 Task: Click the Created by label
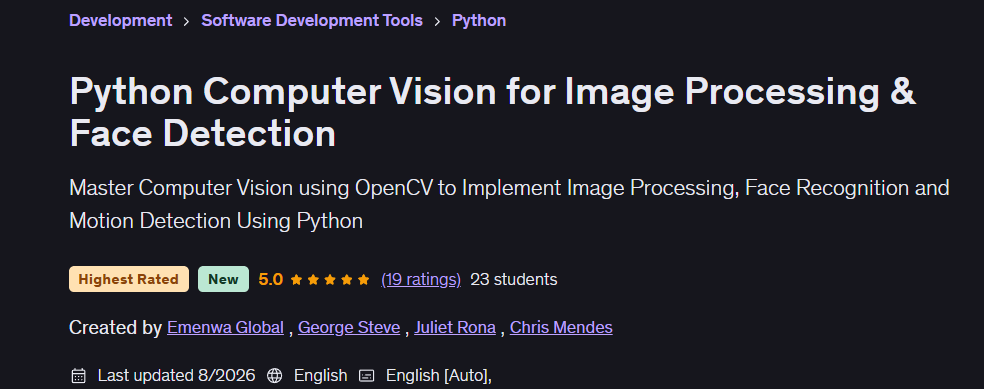tap(115, 328)
